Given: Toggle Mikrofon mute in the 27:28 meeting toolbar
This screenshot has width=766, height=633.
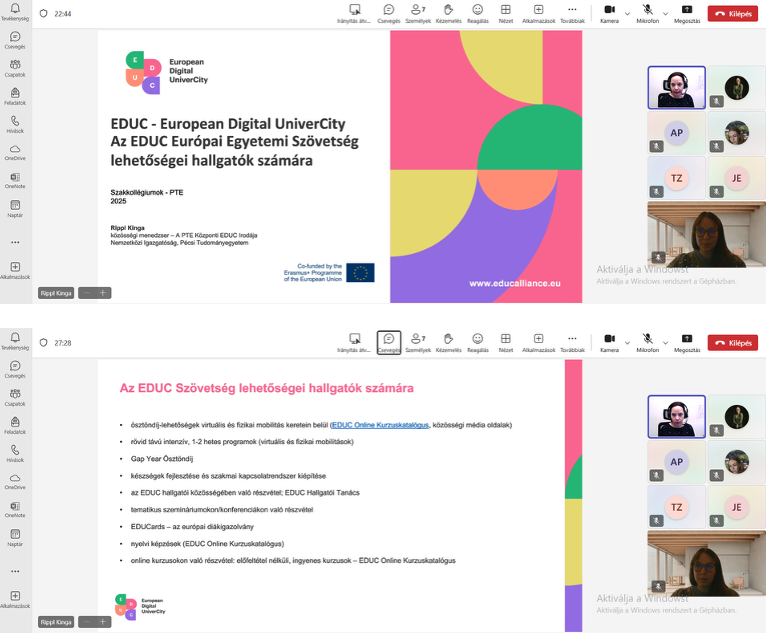Looking at the screenshot, I should 647,343.
